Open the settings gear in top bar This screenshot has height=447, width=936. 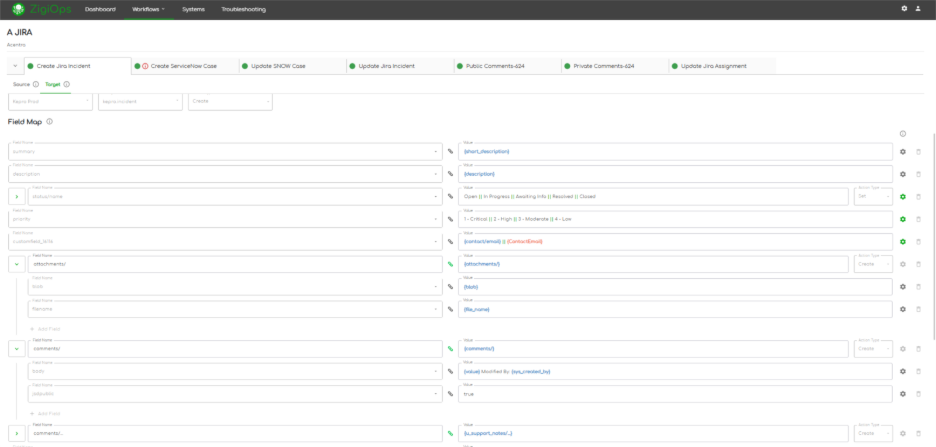pos(904,9)
